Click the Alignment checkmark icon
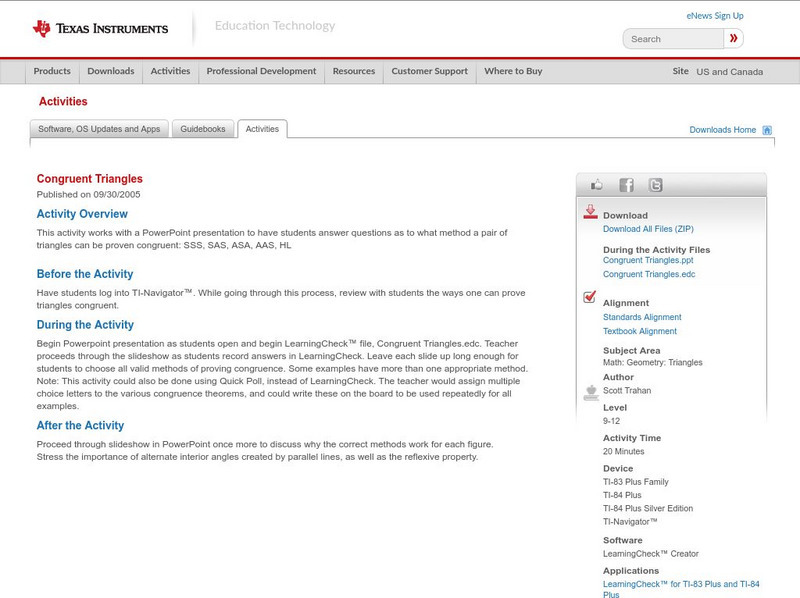The width and height of the screenshot is (800, 598). [x=589, y=295]
